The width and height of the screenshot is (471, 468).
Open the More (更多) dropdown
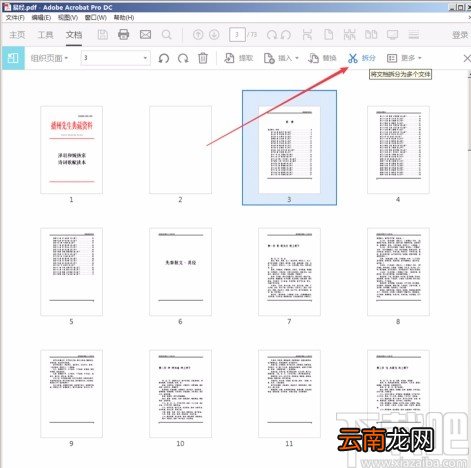click(404, 58)
